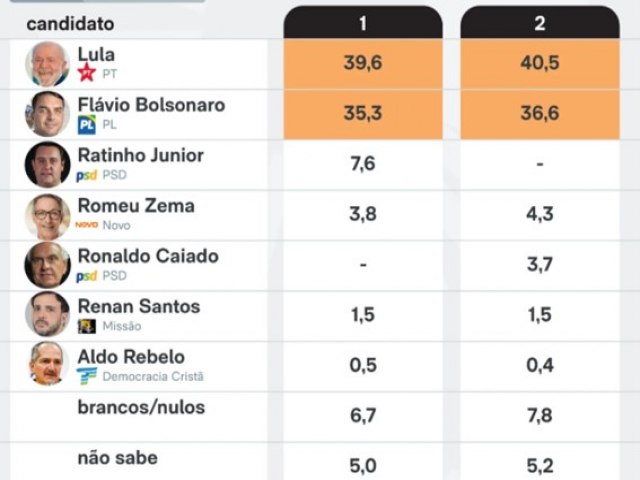Click the Novo party logo under Romeu Zema

(87, 225)
